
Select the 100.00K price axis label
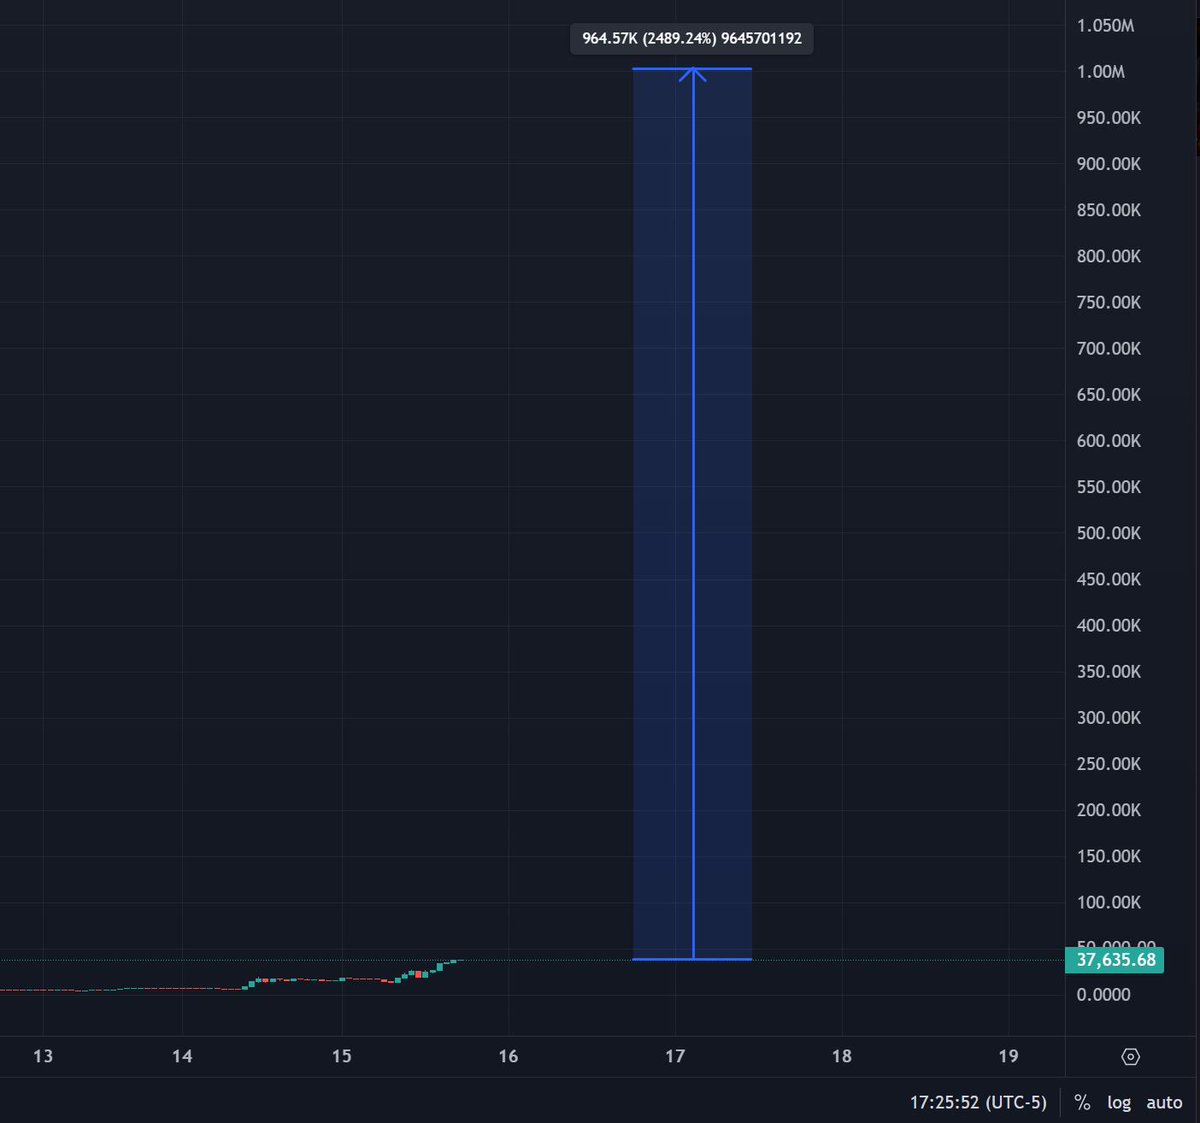tap(1108, 902)
